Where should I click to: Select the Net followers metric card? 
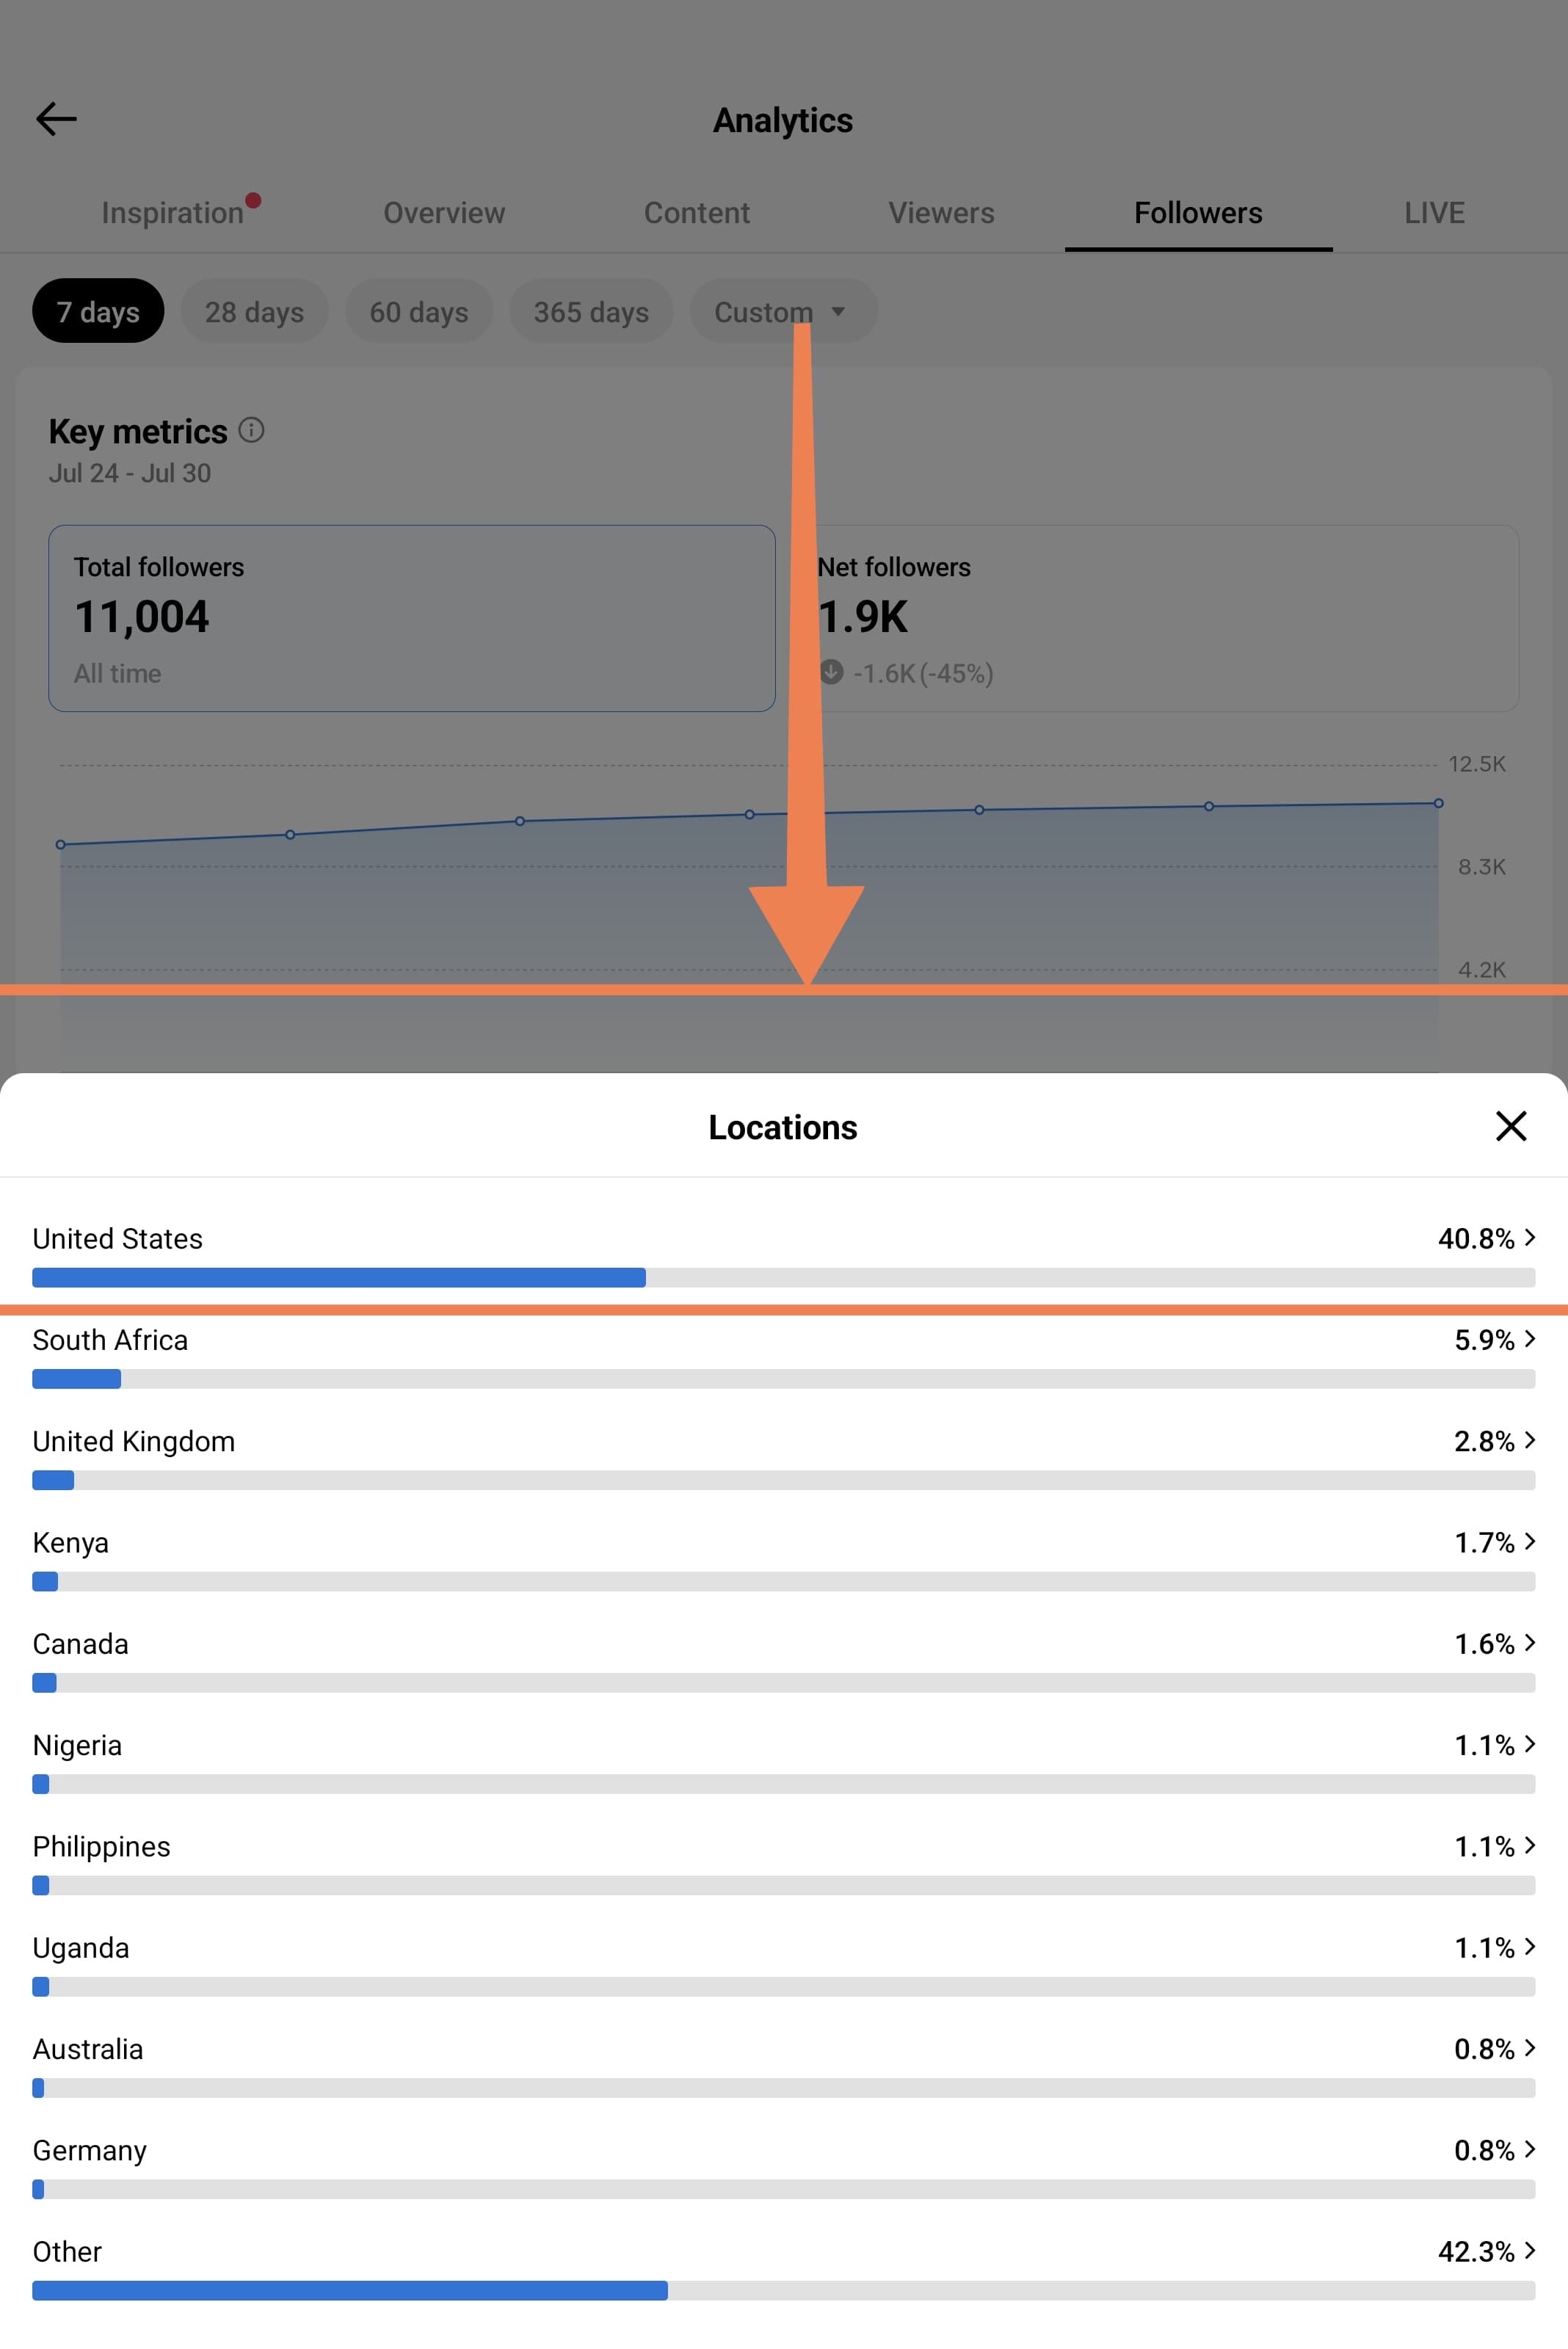coord(1160,618)
